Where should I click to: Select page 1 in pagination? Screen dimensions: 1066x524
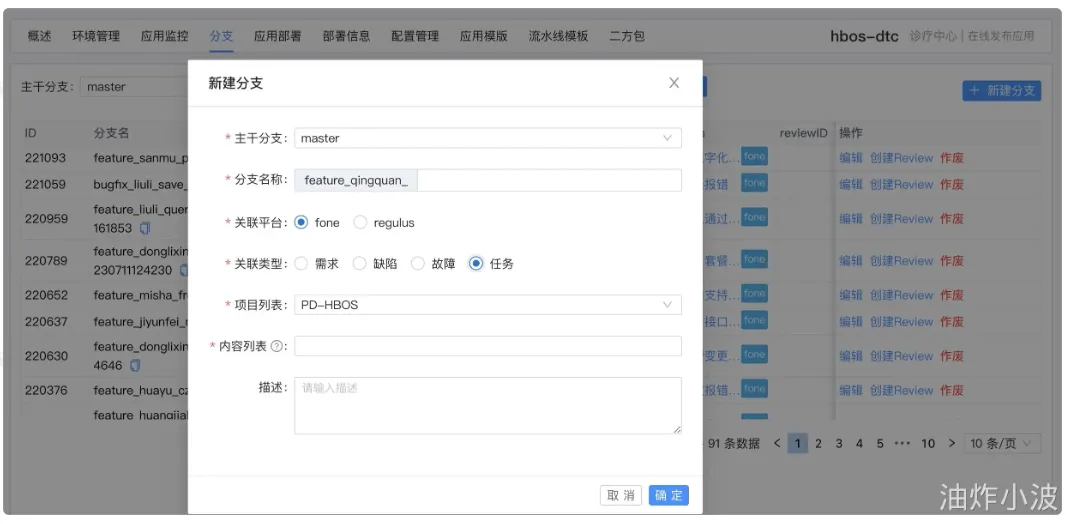click(x=797, y=444)
